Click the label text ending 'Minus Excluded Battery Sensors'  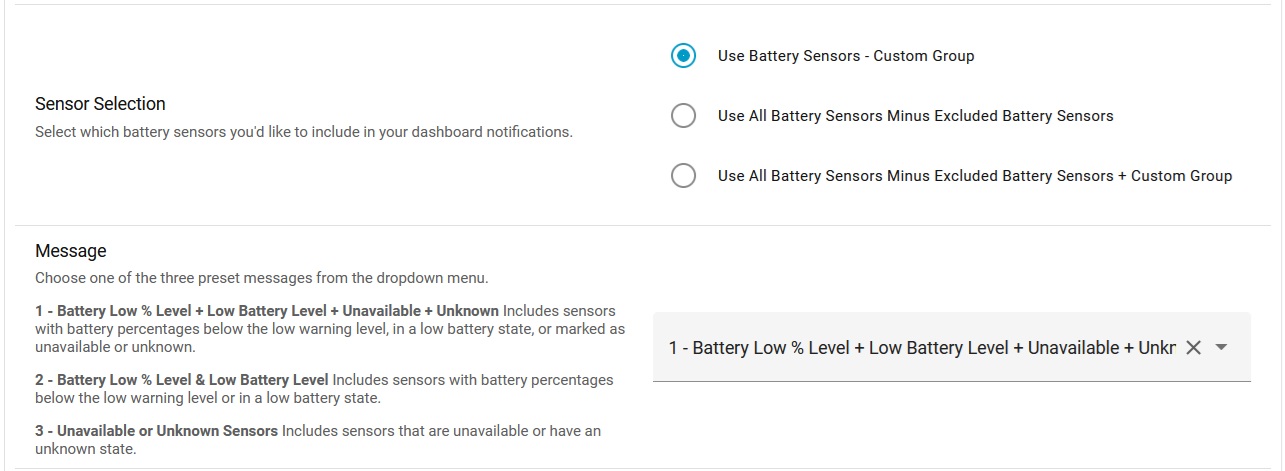coord(915,116)
